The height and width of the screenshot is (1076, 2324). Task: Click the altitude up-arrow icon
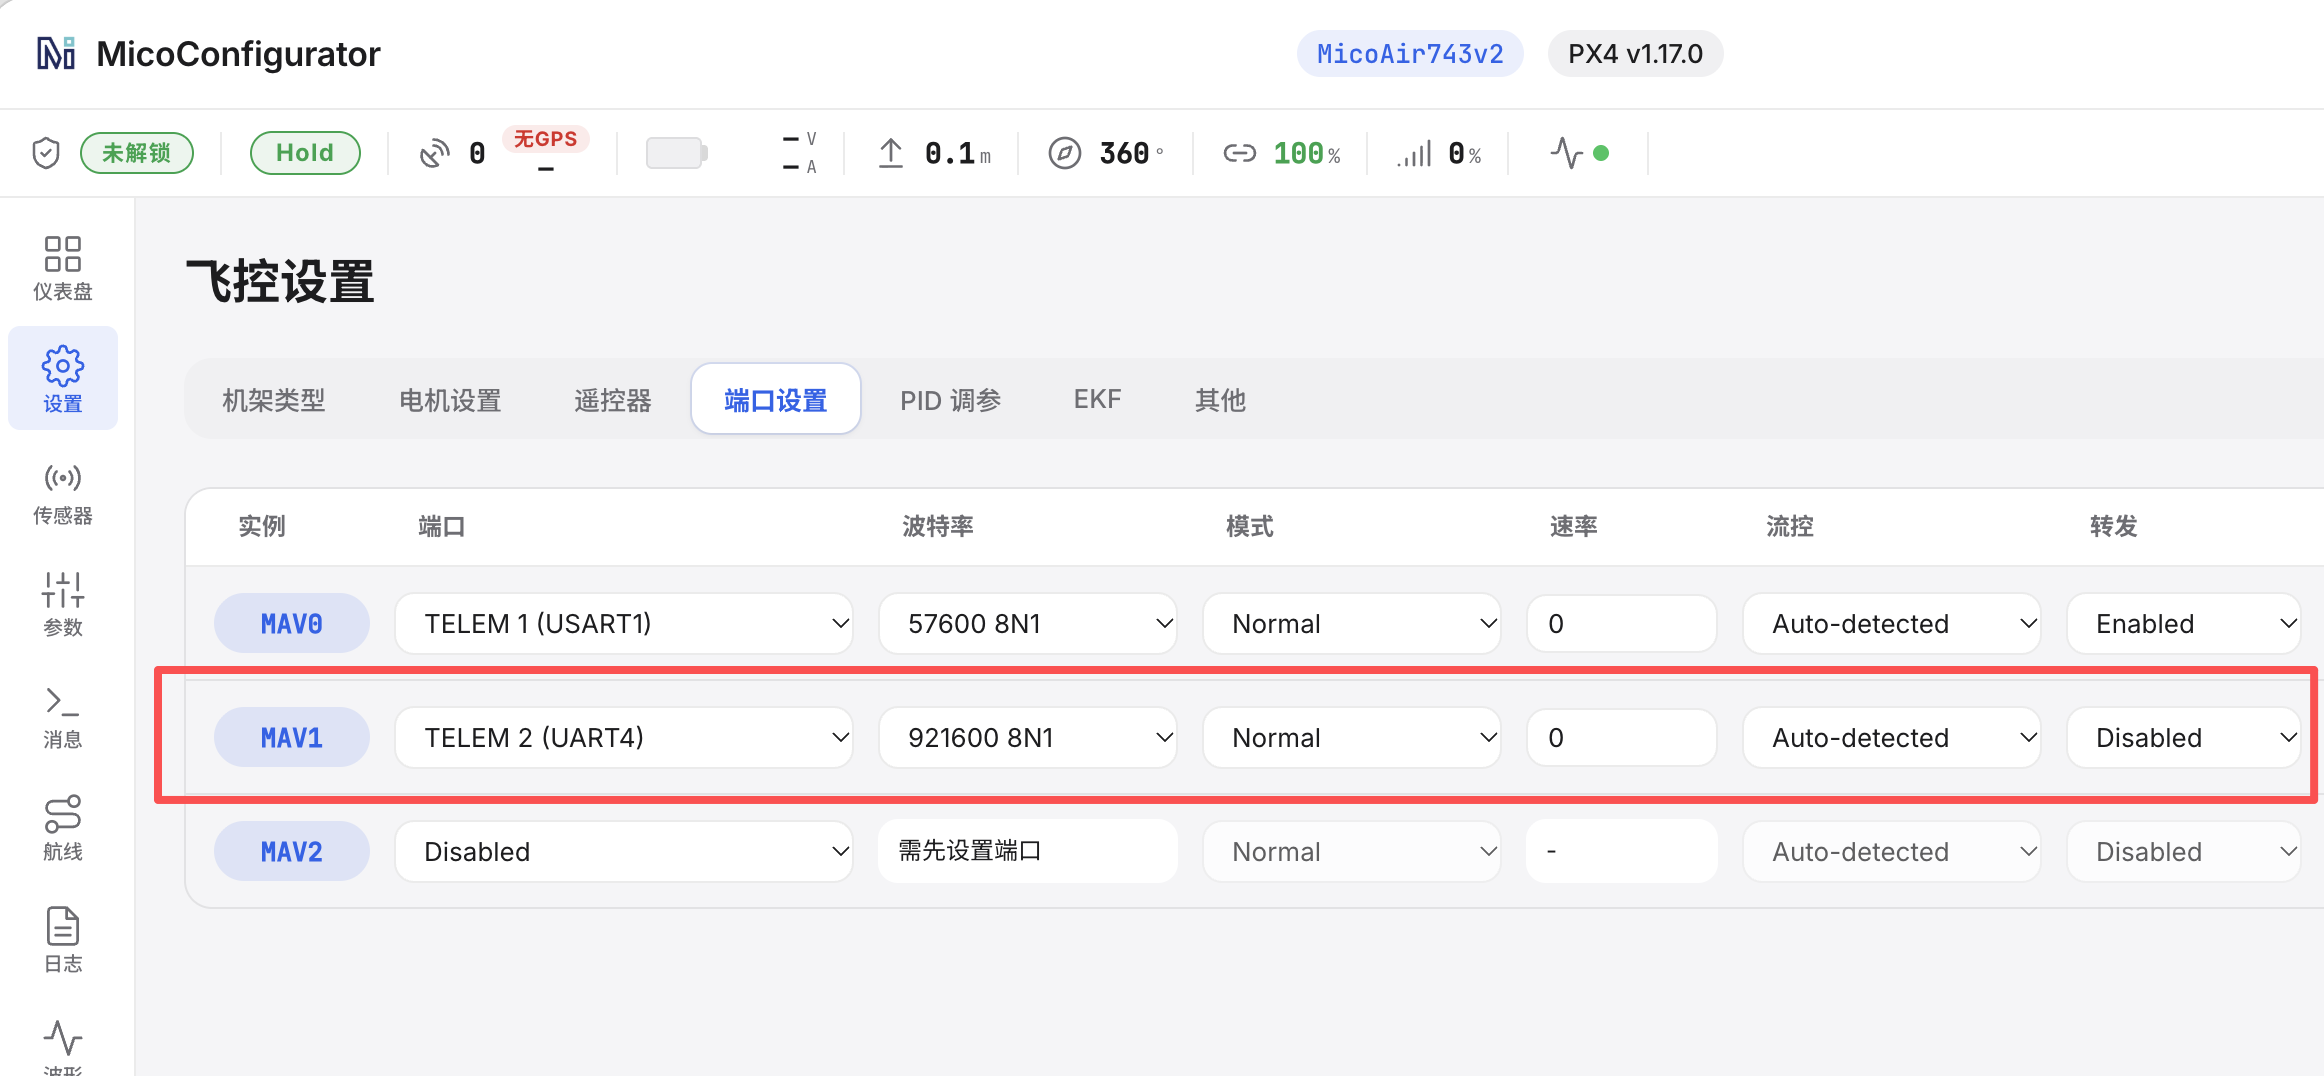[890, 153]
